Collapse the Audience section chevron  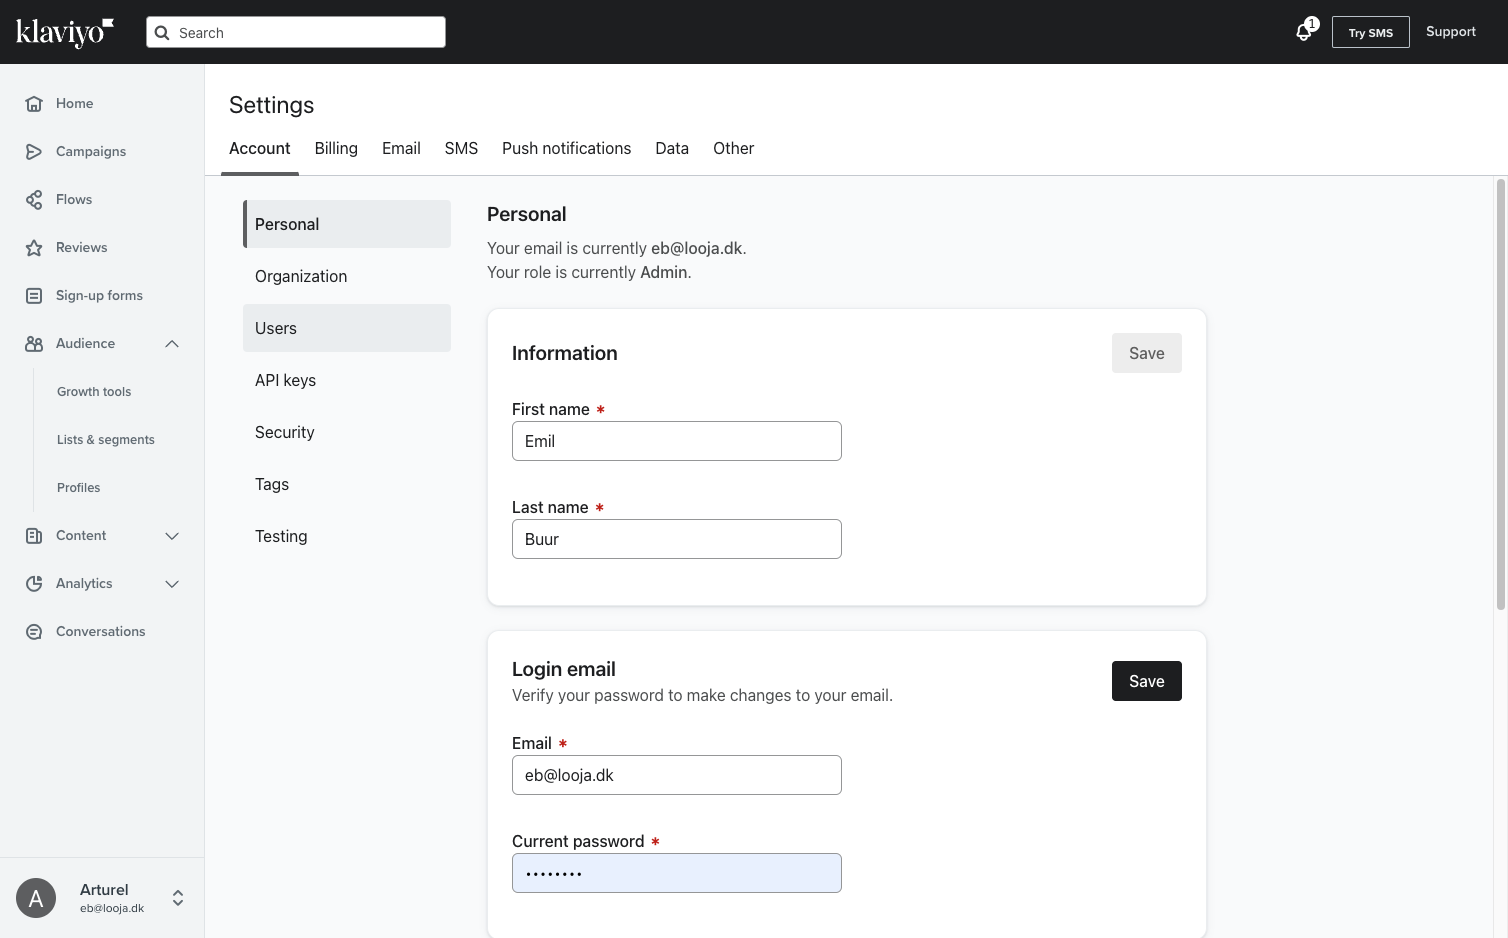click(x=172, y=344)
